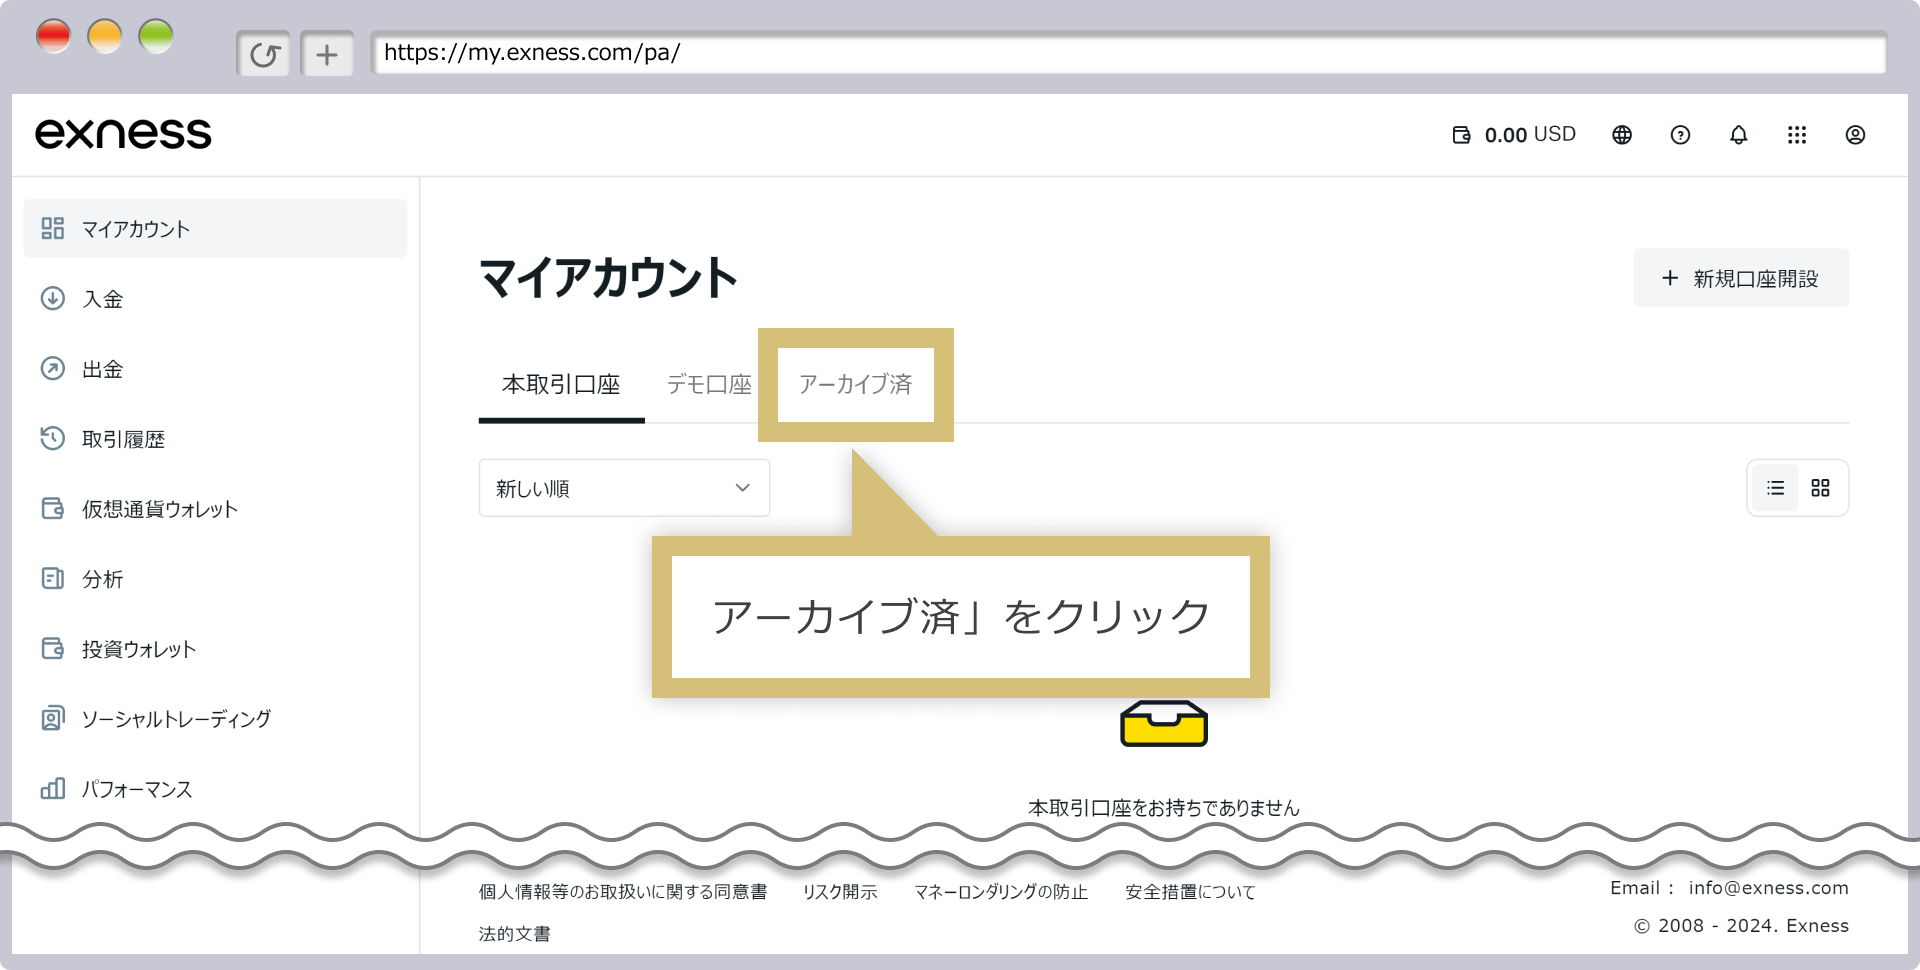Switch to the アーカイブ済 tab

pos(855,384)
